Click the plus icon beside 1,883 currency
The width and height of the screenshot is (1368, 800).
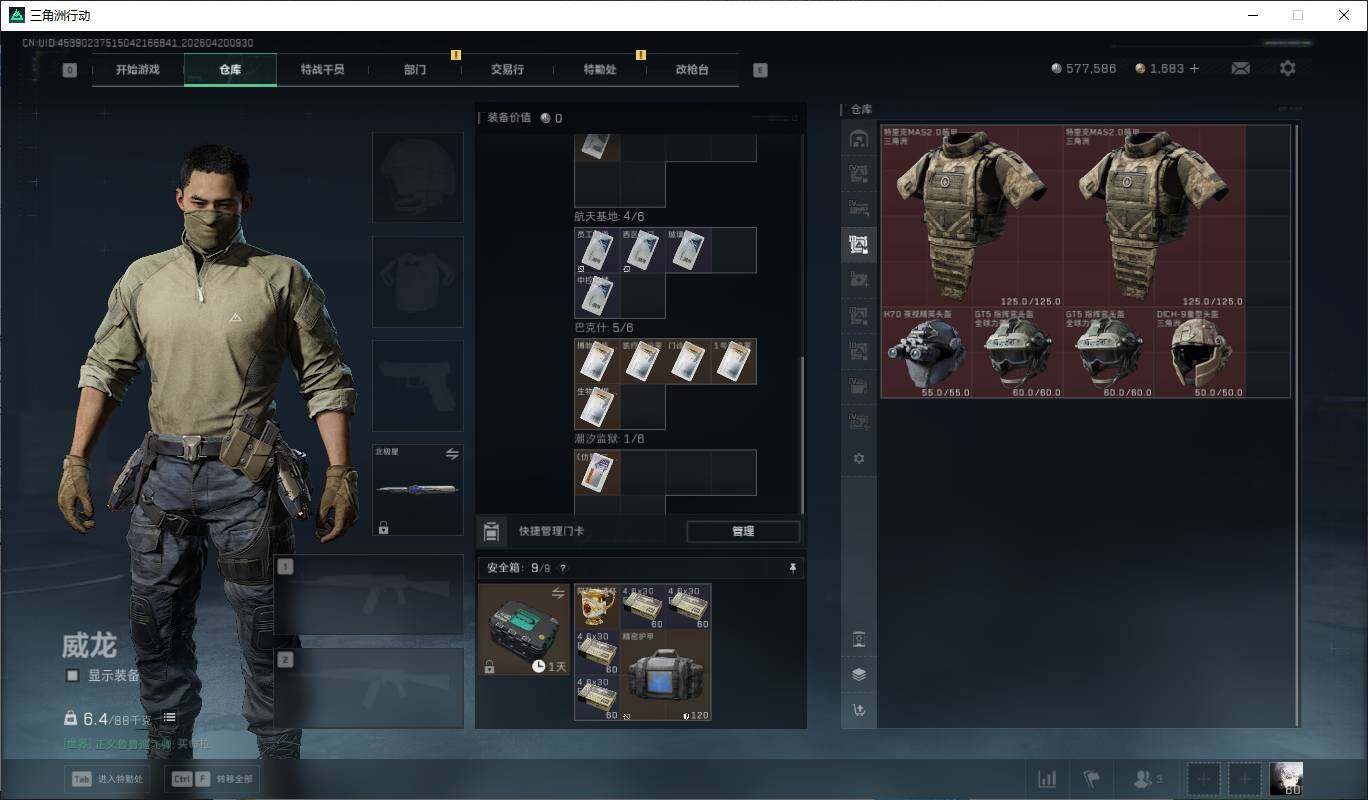tap(1194, 69)
